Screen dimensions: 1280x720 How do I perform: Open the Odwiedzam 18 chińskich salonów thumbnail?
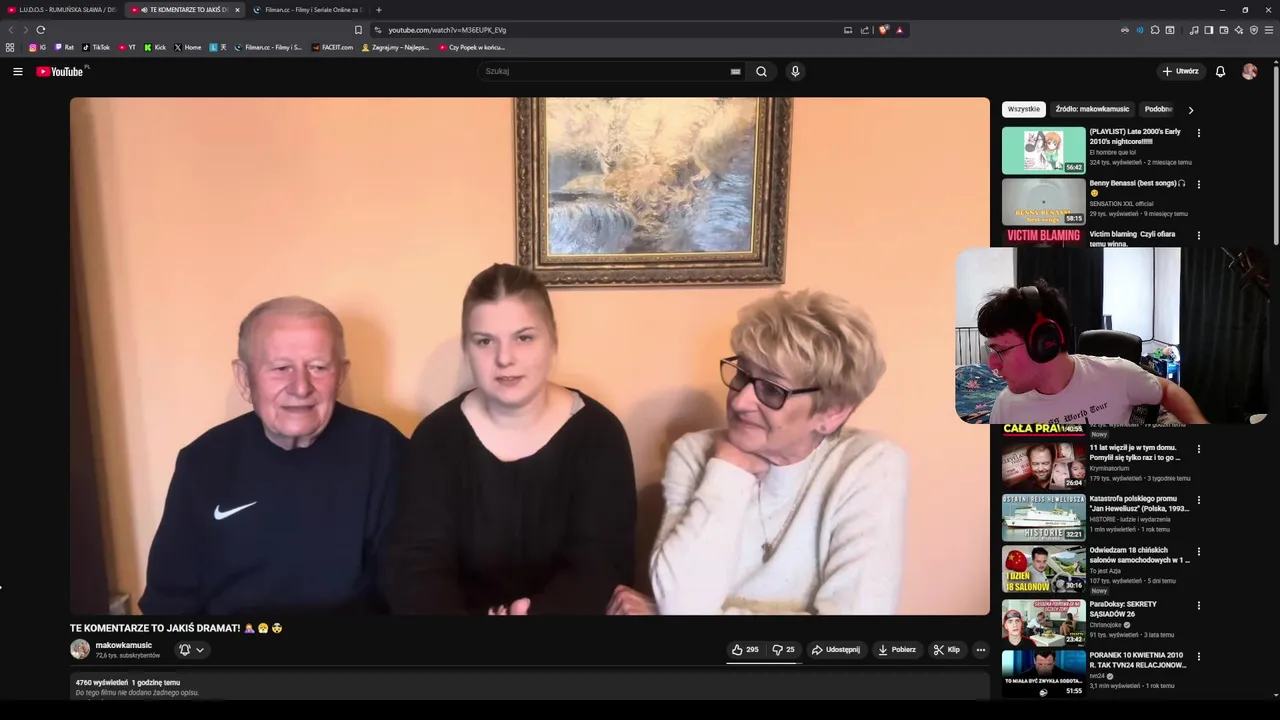click(x=1043, y=569)
